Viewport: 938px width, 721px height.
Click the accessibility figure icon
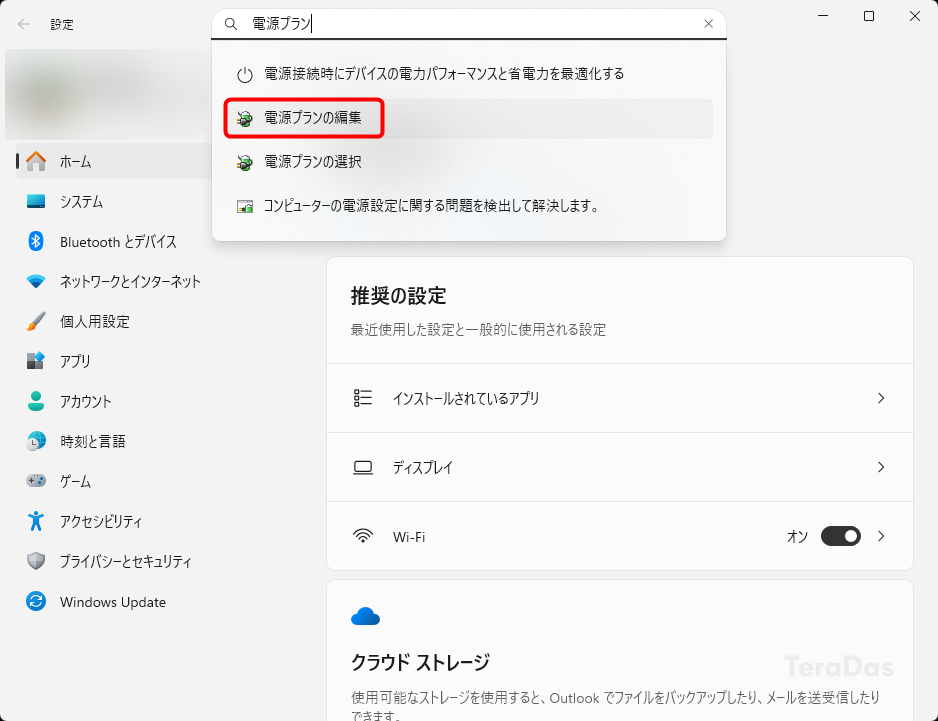pos(36,521)
